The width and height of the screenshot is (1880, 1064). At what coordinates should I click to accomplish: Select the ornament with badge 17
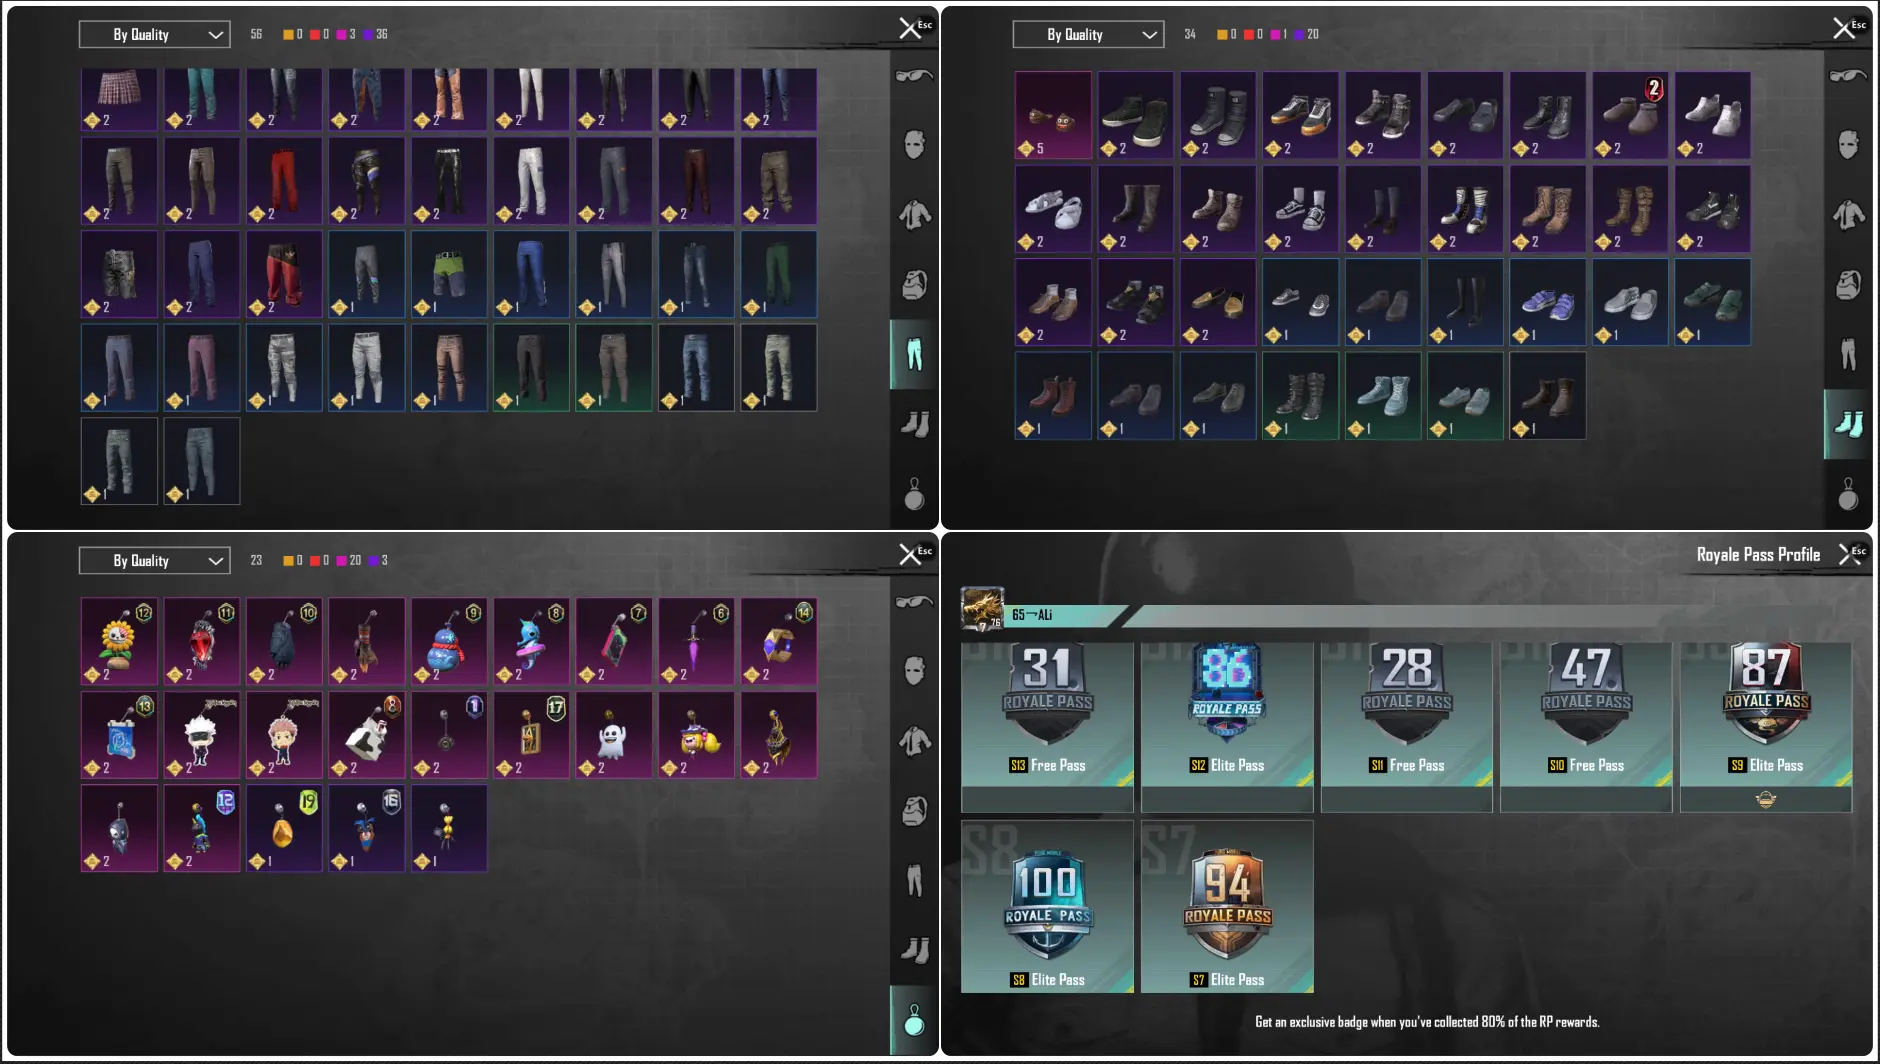click(531, 735)
